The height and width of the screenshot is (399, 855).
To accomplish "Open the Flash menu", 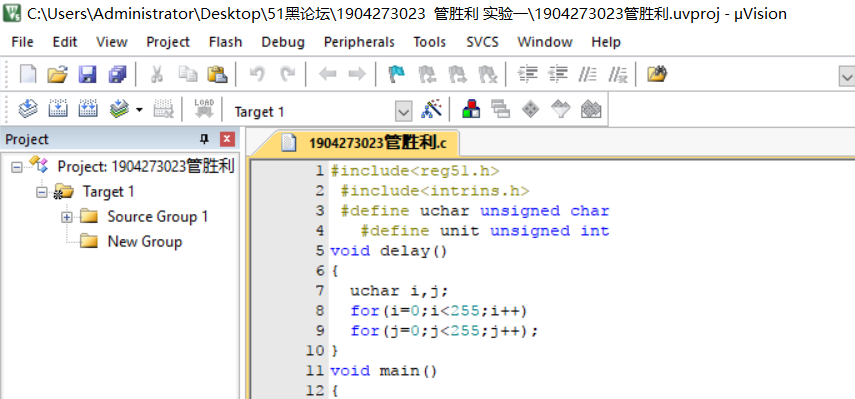I will (x=225, y=42).
